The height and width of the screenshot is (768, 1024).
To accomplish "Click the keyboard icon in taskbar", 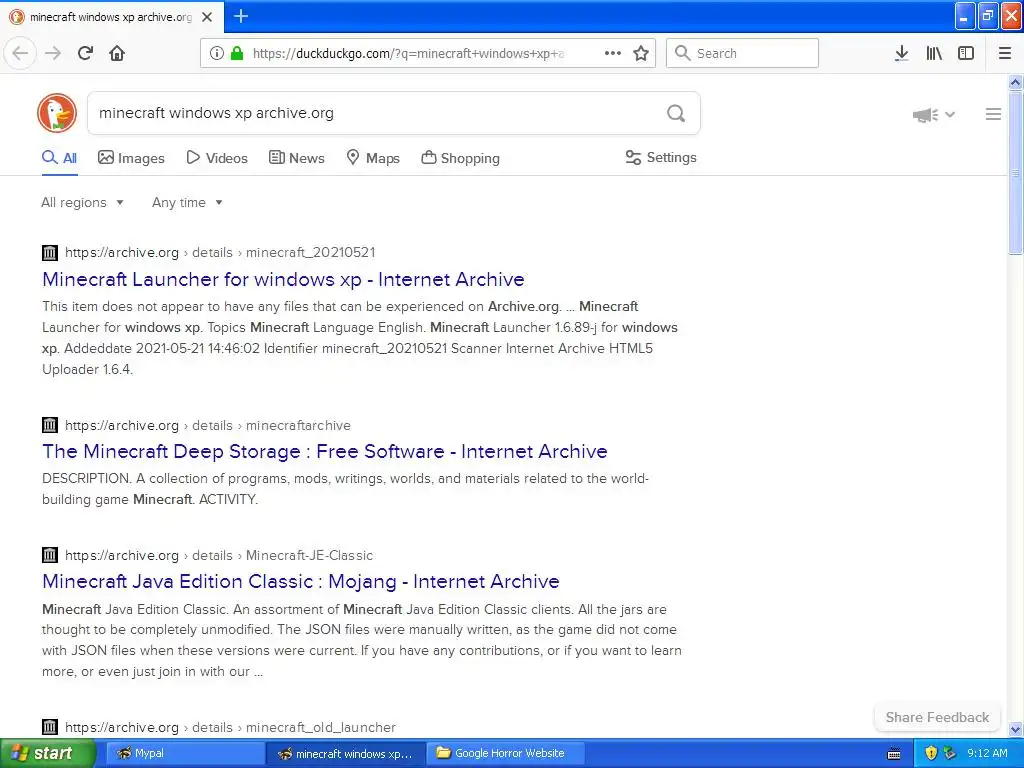I will [x=894, y=754].
